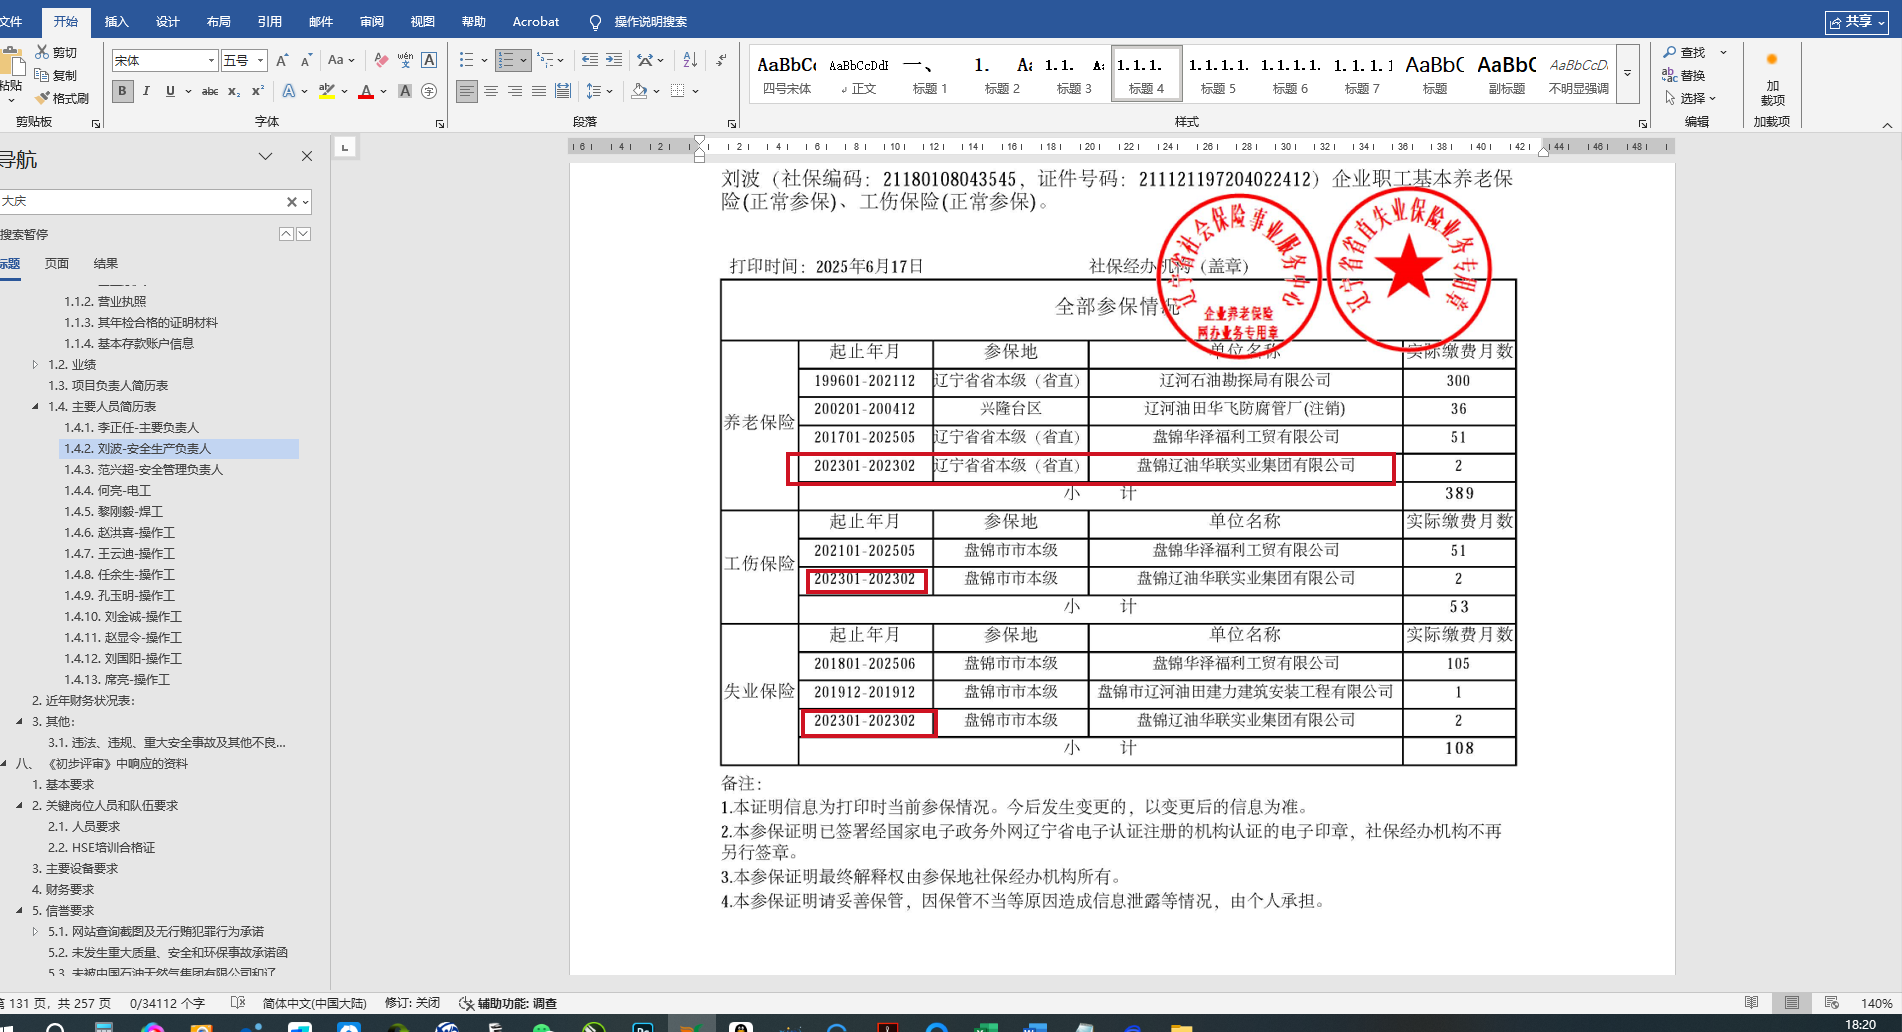Jump to previous search result arrow
This screenshot has height=1032, width=1902.
coord(286,234)
